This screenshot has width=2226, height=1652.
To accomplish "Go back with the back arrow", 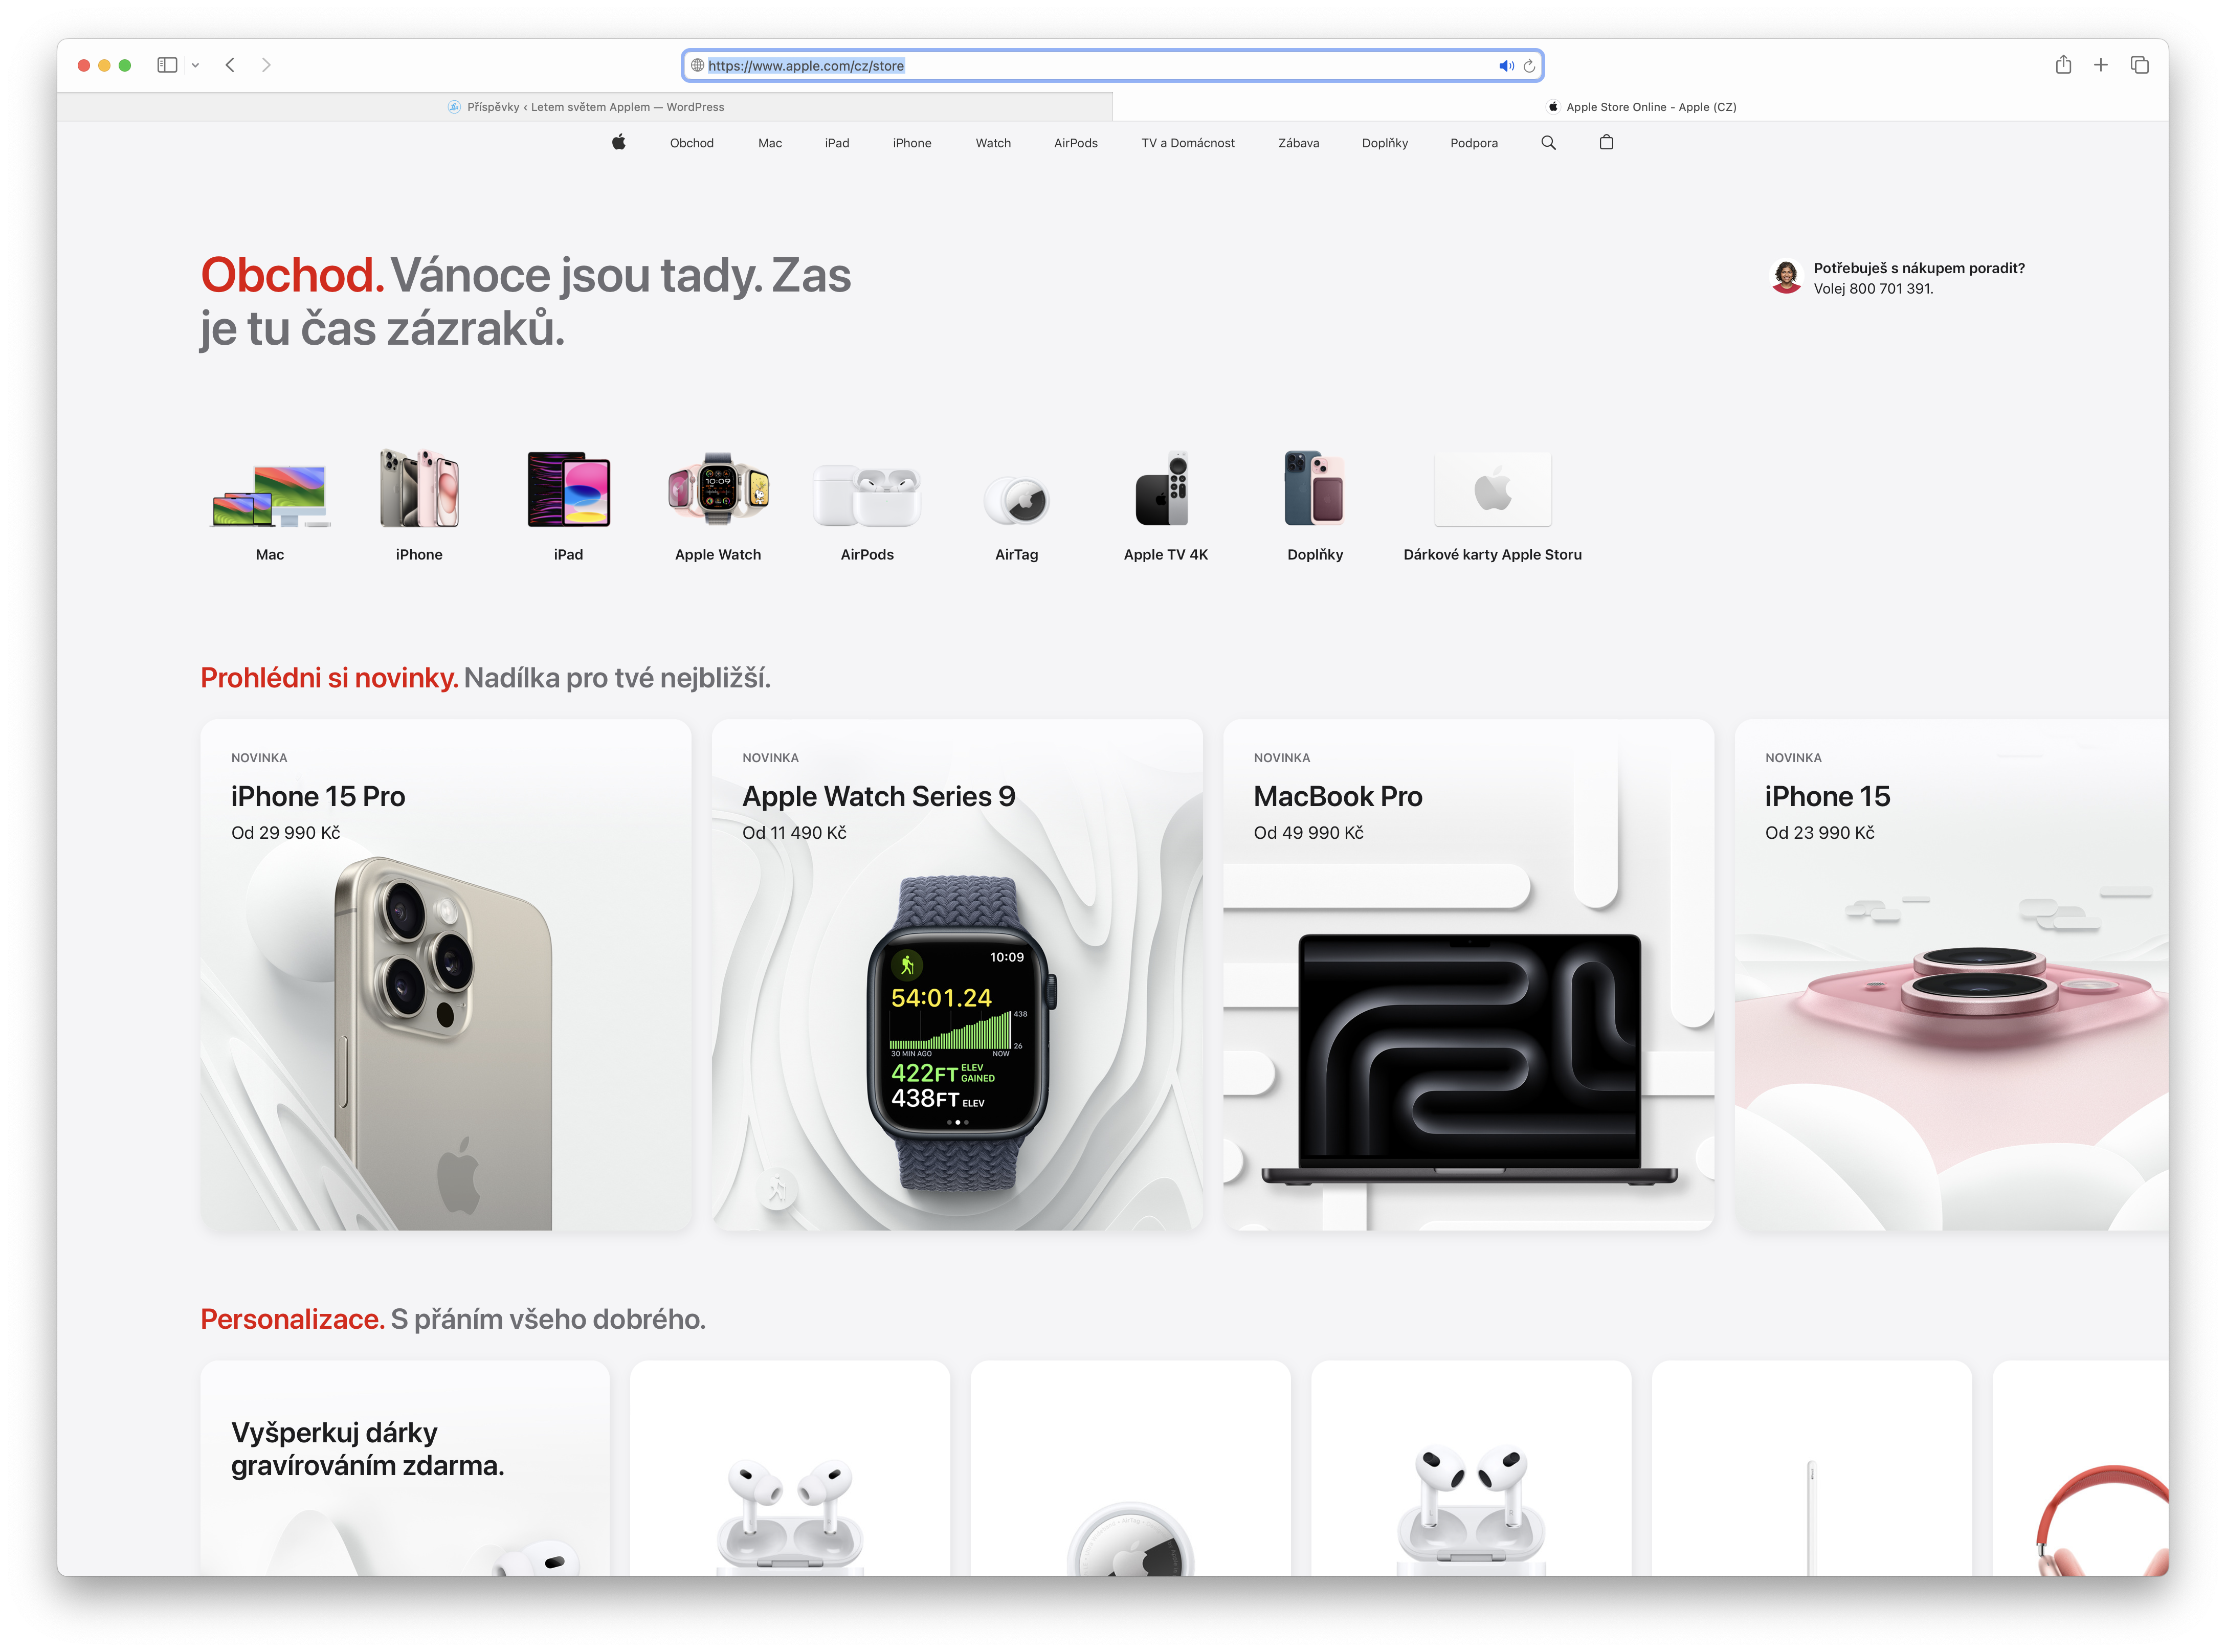I will 230,65.
